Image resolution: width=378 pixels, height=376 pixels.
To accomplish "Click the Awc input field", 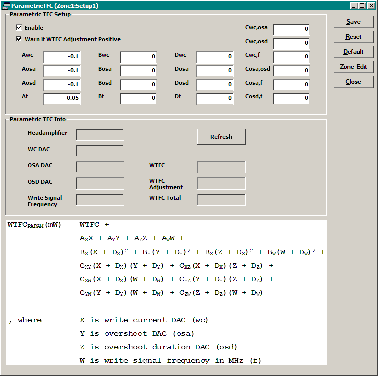I will coord(62,57).
